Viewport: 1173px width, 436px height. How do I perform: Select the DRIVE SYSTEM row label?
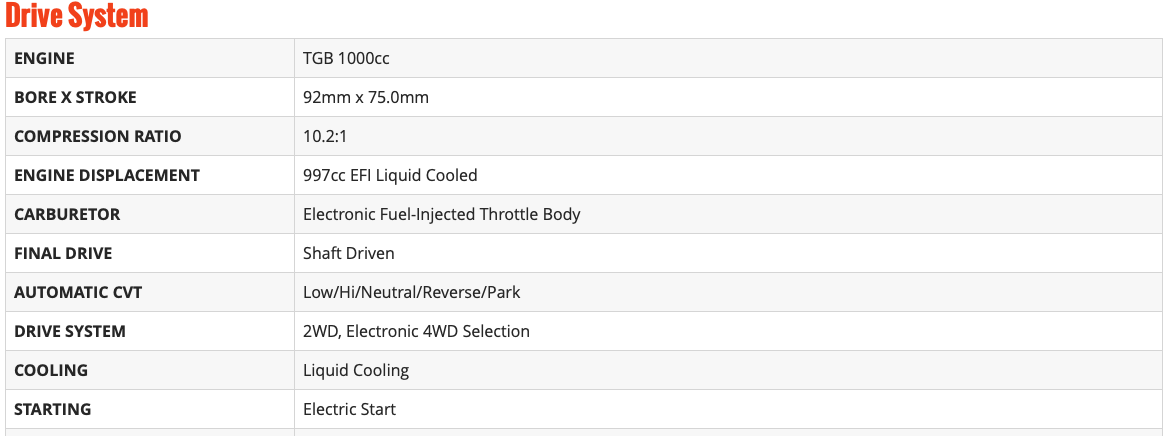[70, 331]
